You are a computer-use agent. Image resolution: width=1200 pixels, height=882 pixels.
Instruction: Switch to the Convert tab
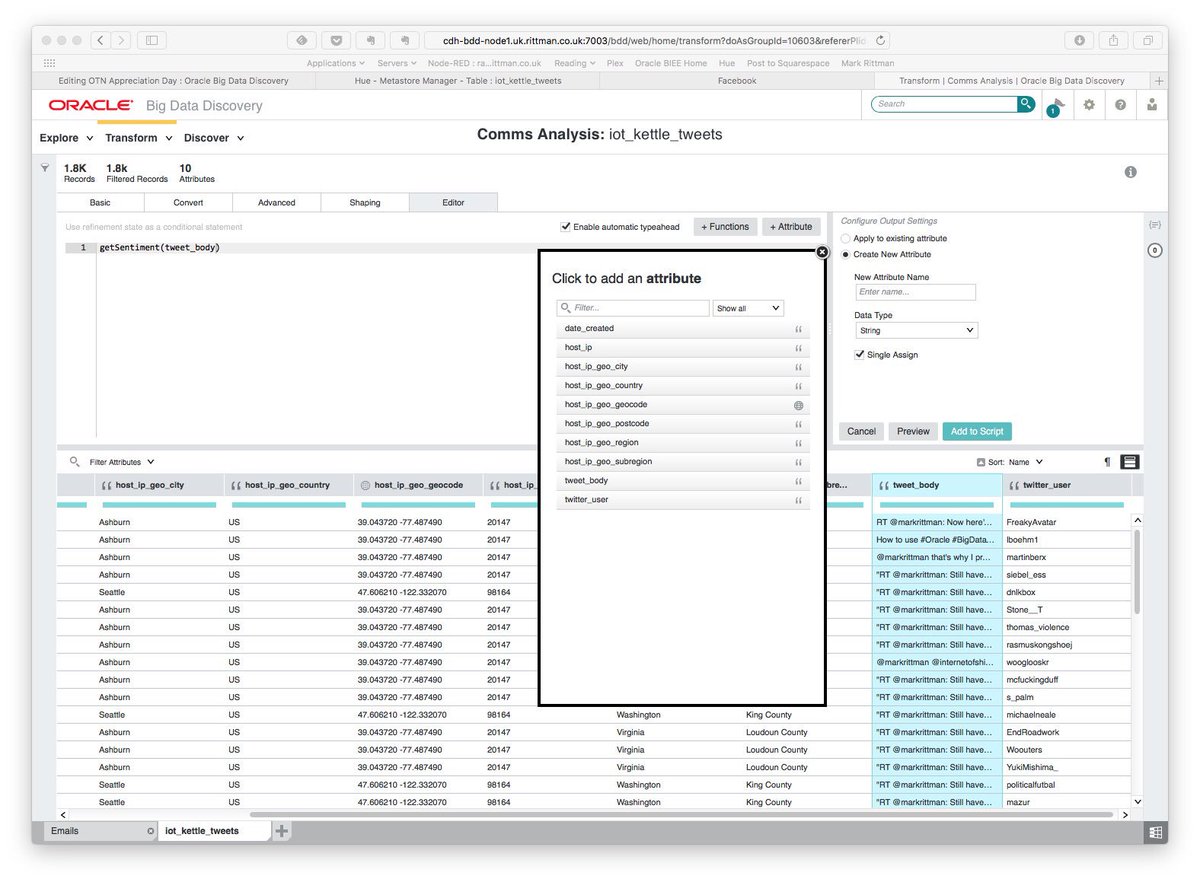188,203
